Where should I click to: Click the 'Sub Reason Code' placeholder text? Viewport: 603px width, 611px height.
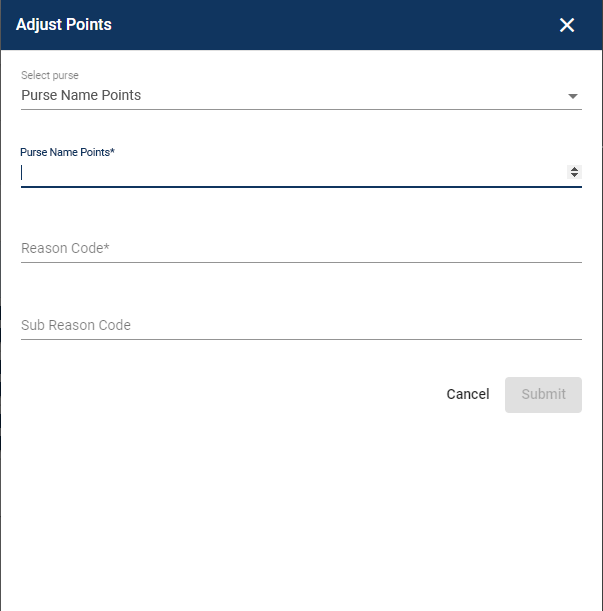coord(76,325)
